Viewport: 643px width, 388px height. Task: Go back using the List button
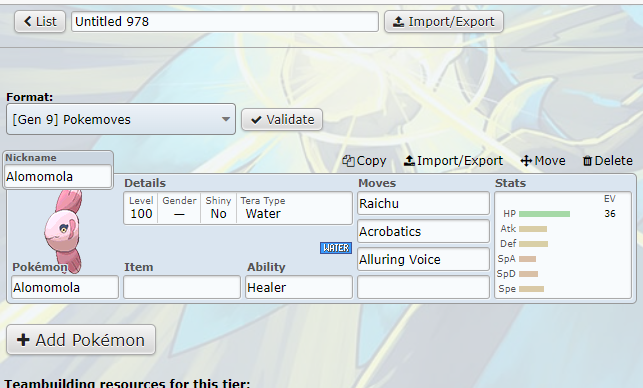(40, 21)
